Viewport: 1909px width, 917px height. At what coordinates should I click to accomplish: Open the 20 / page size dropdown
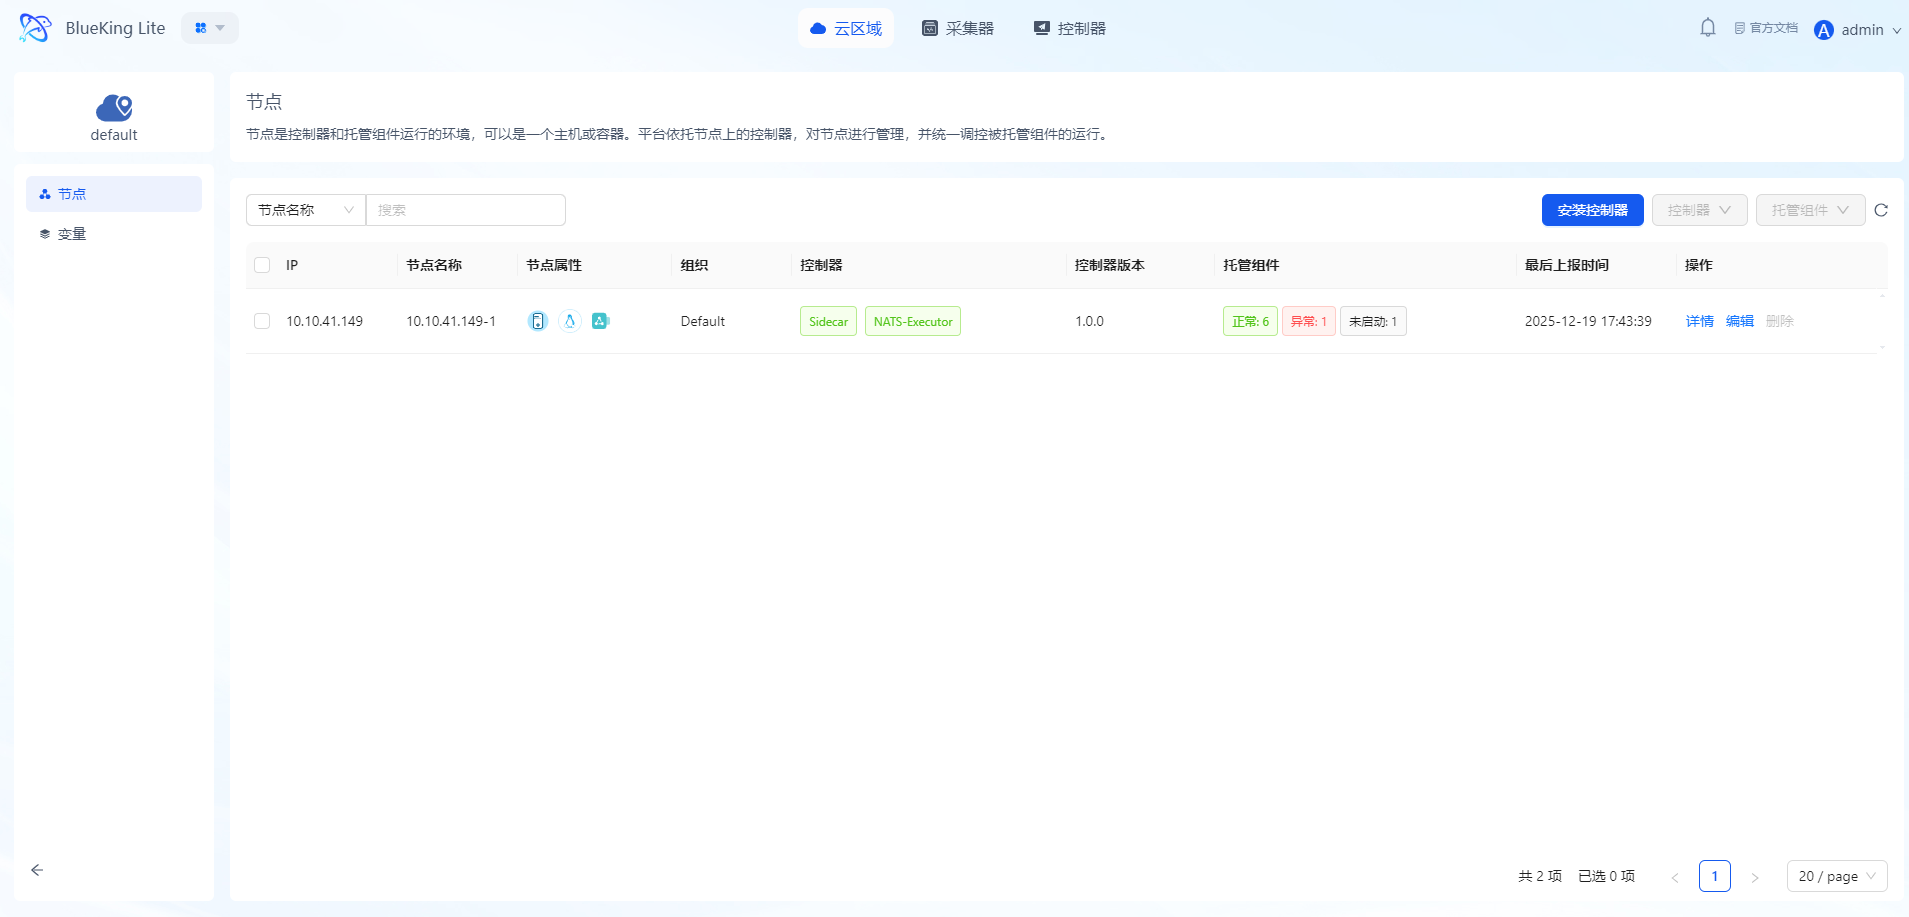(x=1837, y=876)
